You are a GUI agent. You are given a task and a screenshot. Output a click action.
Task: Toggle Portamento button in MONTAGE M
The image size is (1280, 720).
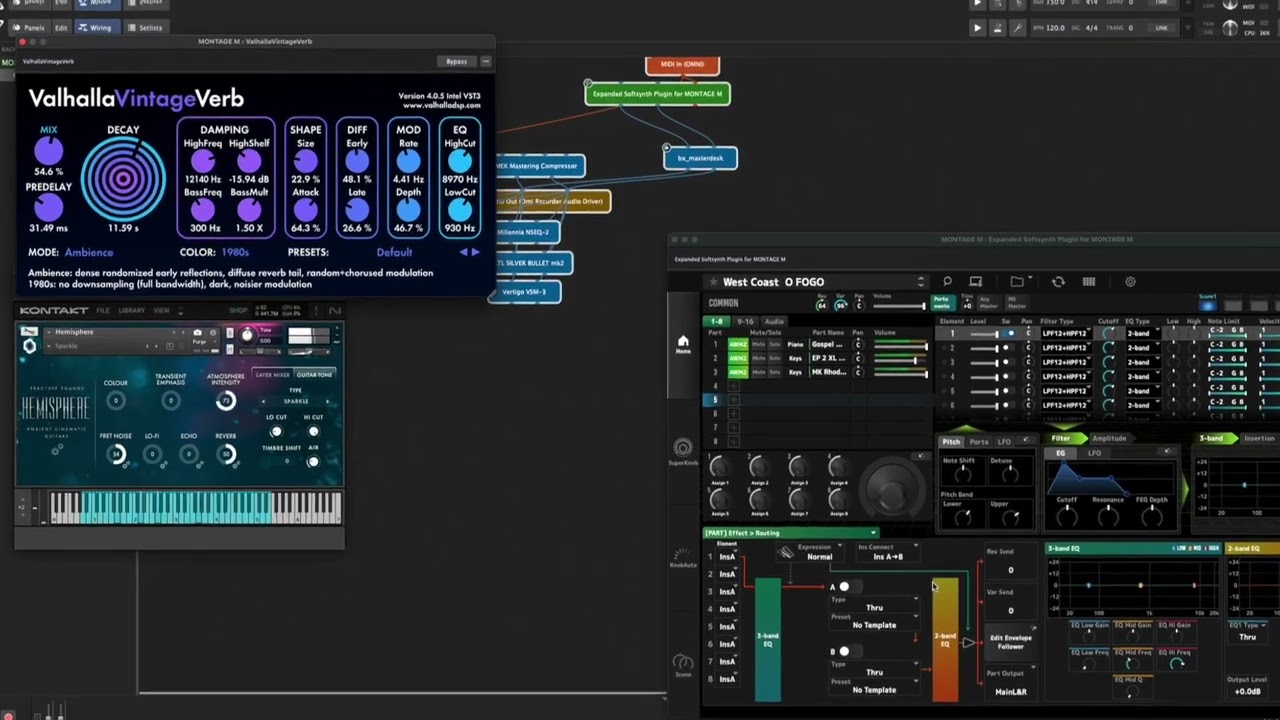[941, 301]
